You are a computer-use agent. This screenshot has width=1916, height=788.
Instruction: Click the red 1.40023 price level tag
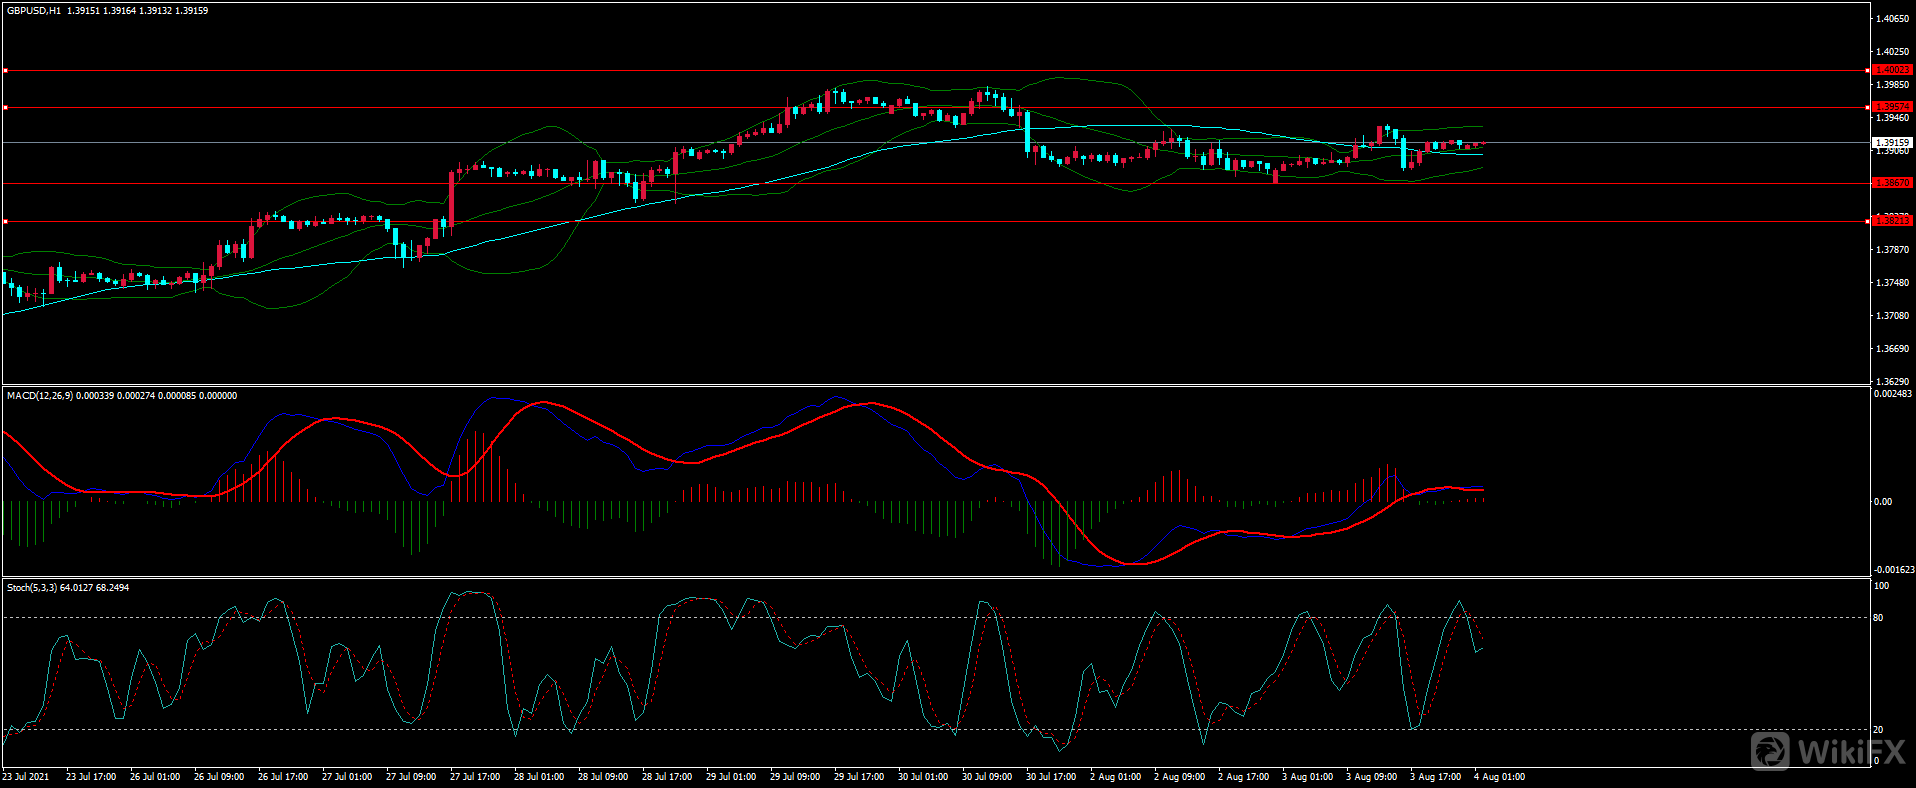[1891, 70]
